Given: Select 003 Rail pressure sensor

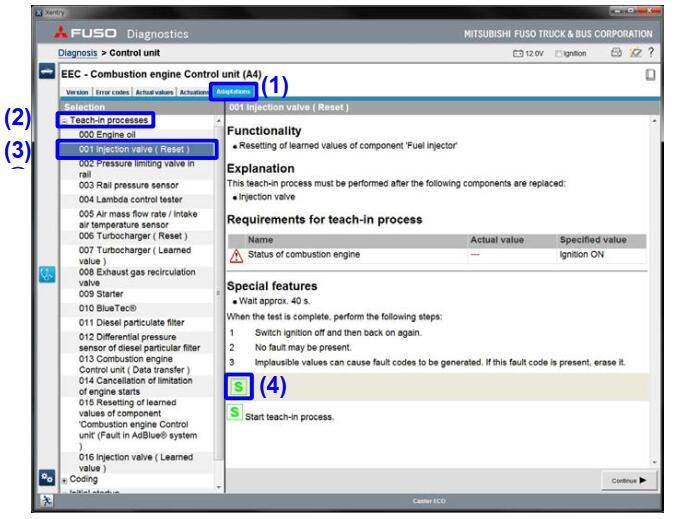Looking at the screenshot, I should click(x=136, y=185).
